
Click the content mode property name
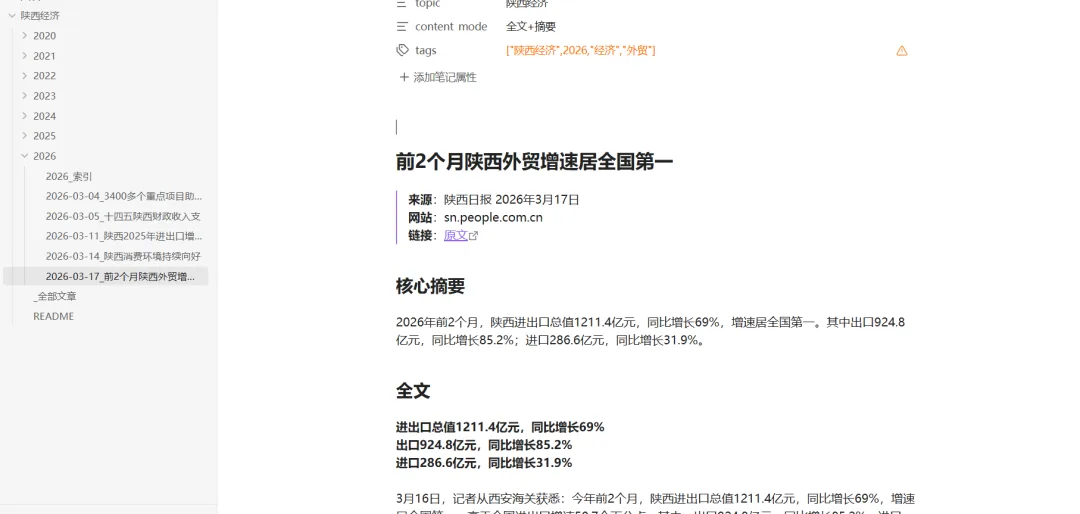(x=451, y=27)
